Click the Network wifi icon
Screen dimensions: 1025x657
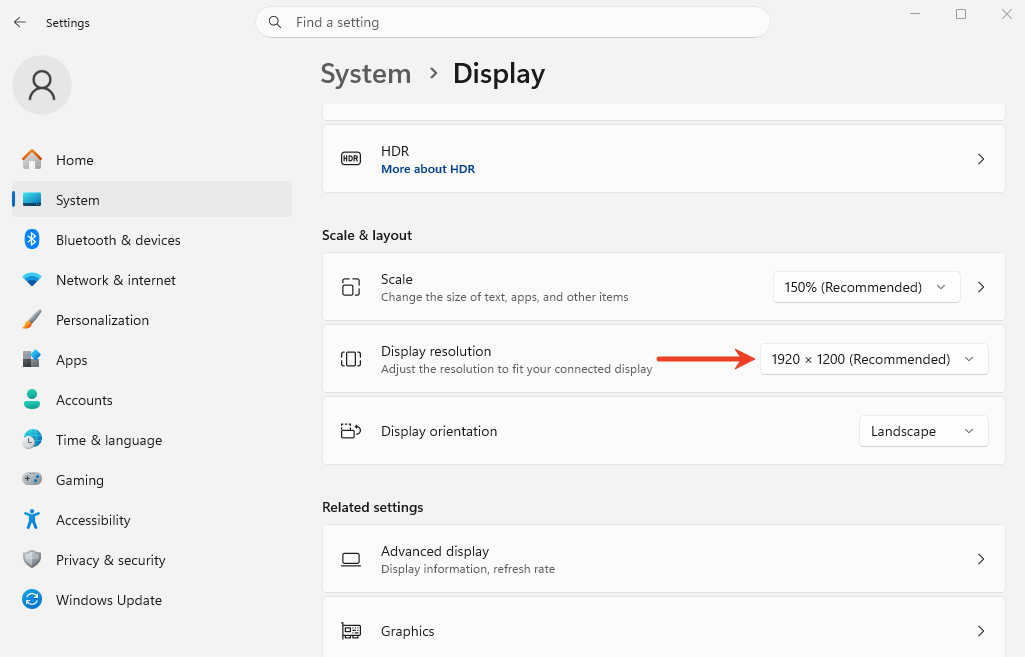(x=32, y=279)
